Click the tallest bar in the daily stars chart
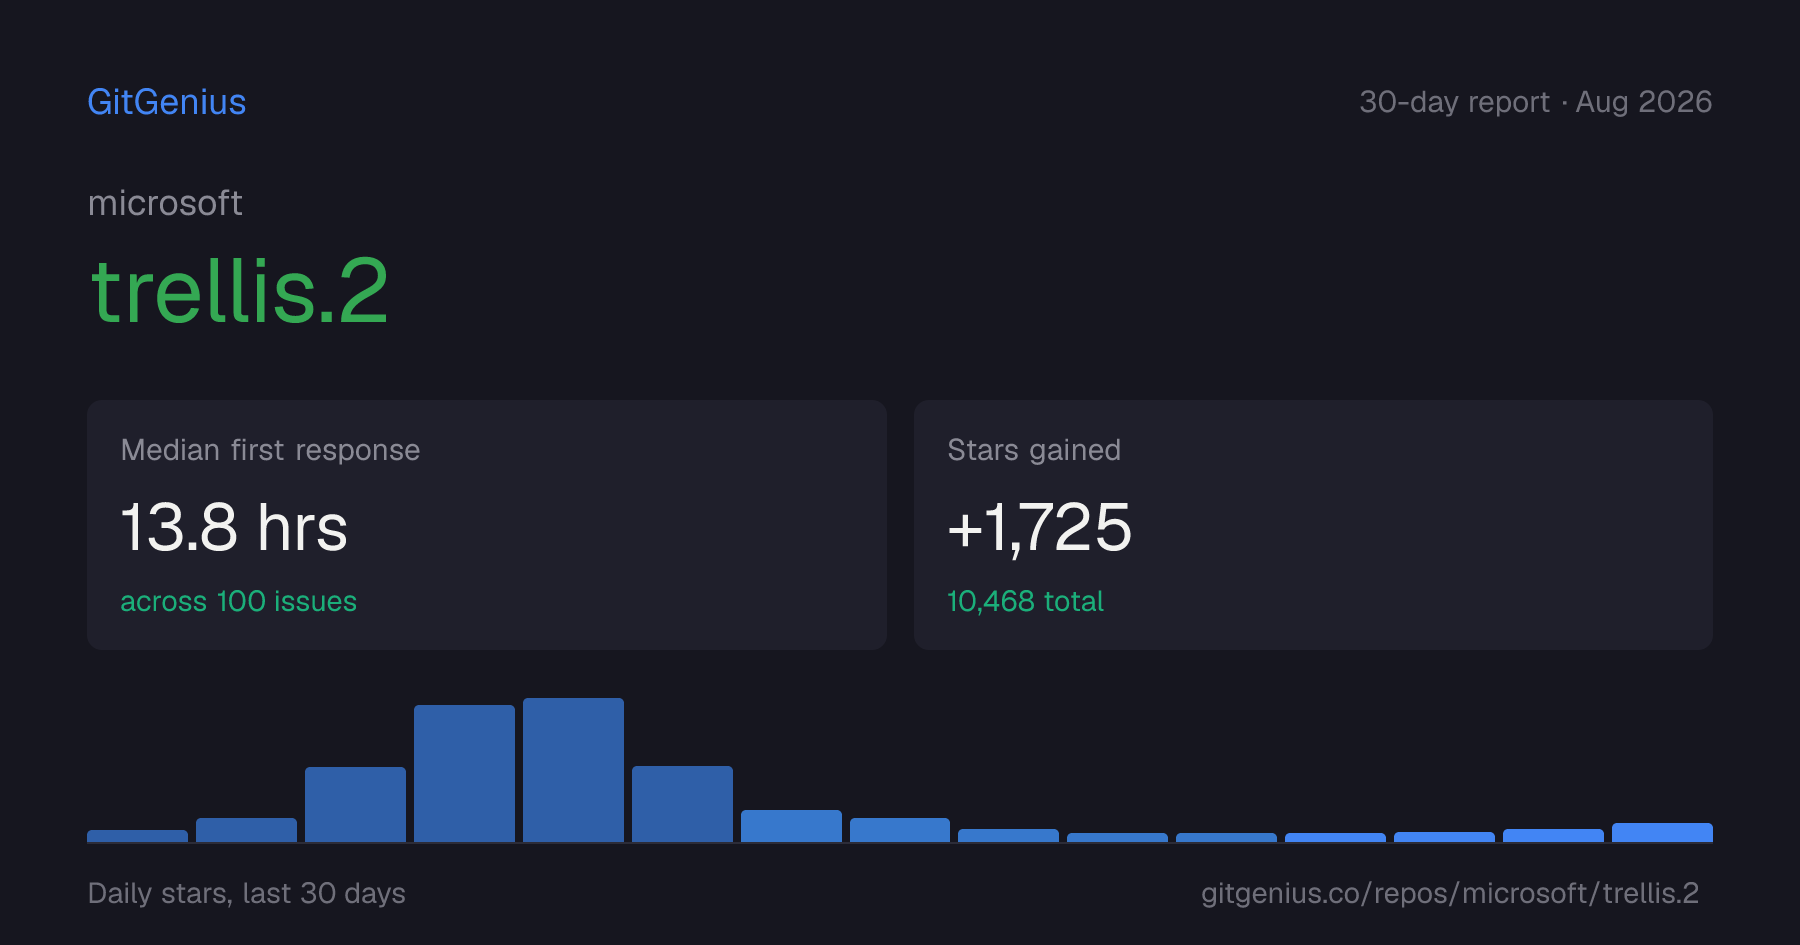The width and height of the screenshot is (1800, 945). click(x=573, y=770)
